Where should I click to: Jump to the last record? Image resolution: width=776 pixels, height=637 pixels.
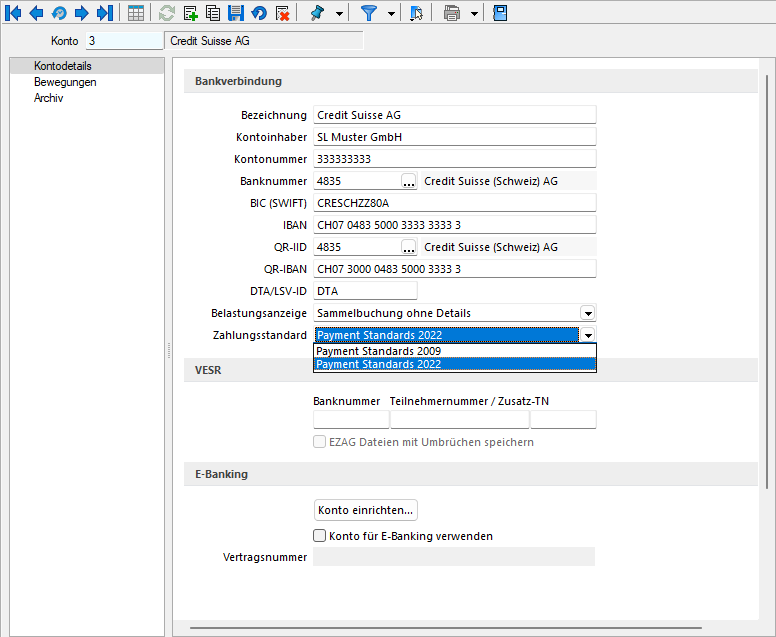point(104,13)
